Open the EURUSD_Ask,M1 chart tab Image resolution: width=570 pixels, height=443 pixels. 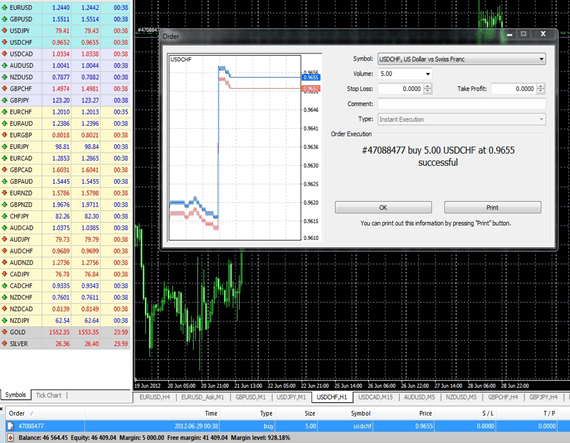(x=202, y=397)
